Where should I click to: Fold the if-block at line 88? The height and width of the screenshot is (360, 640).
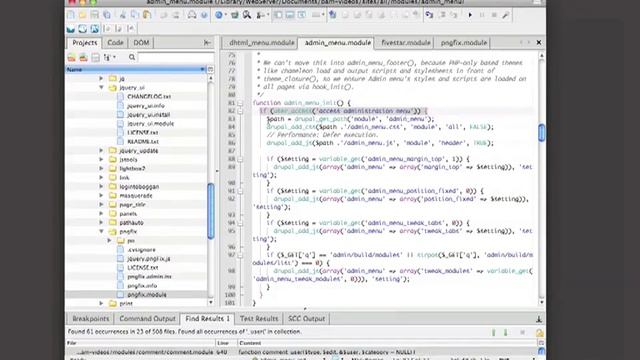point(240,159)
